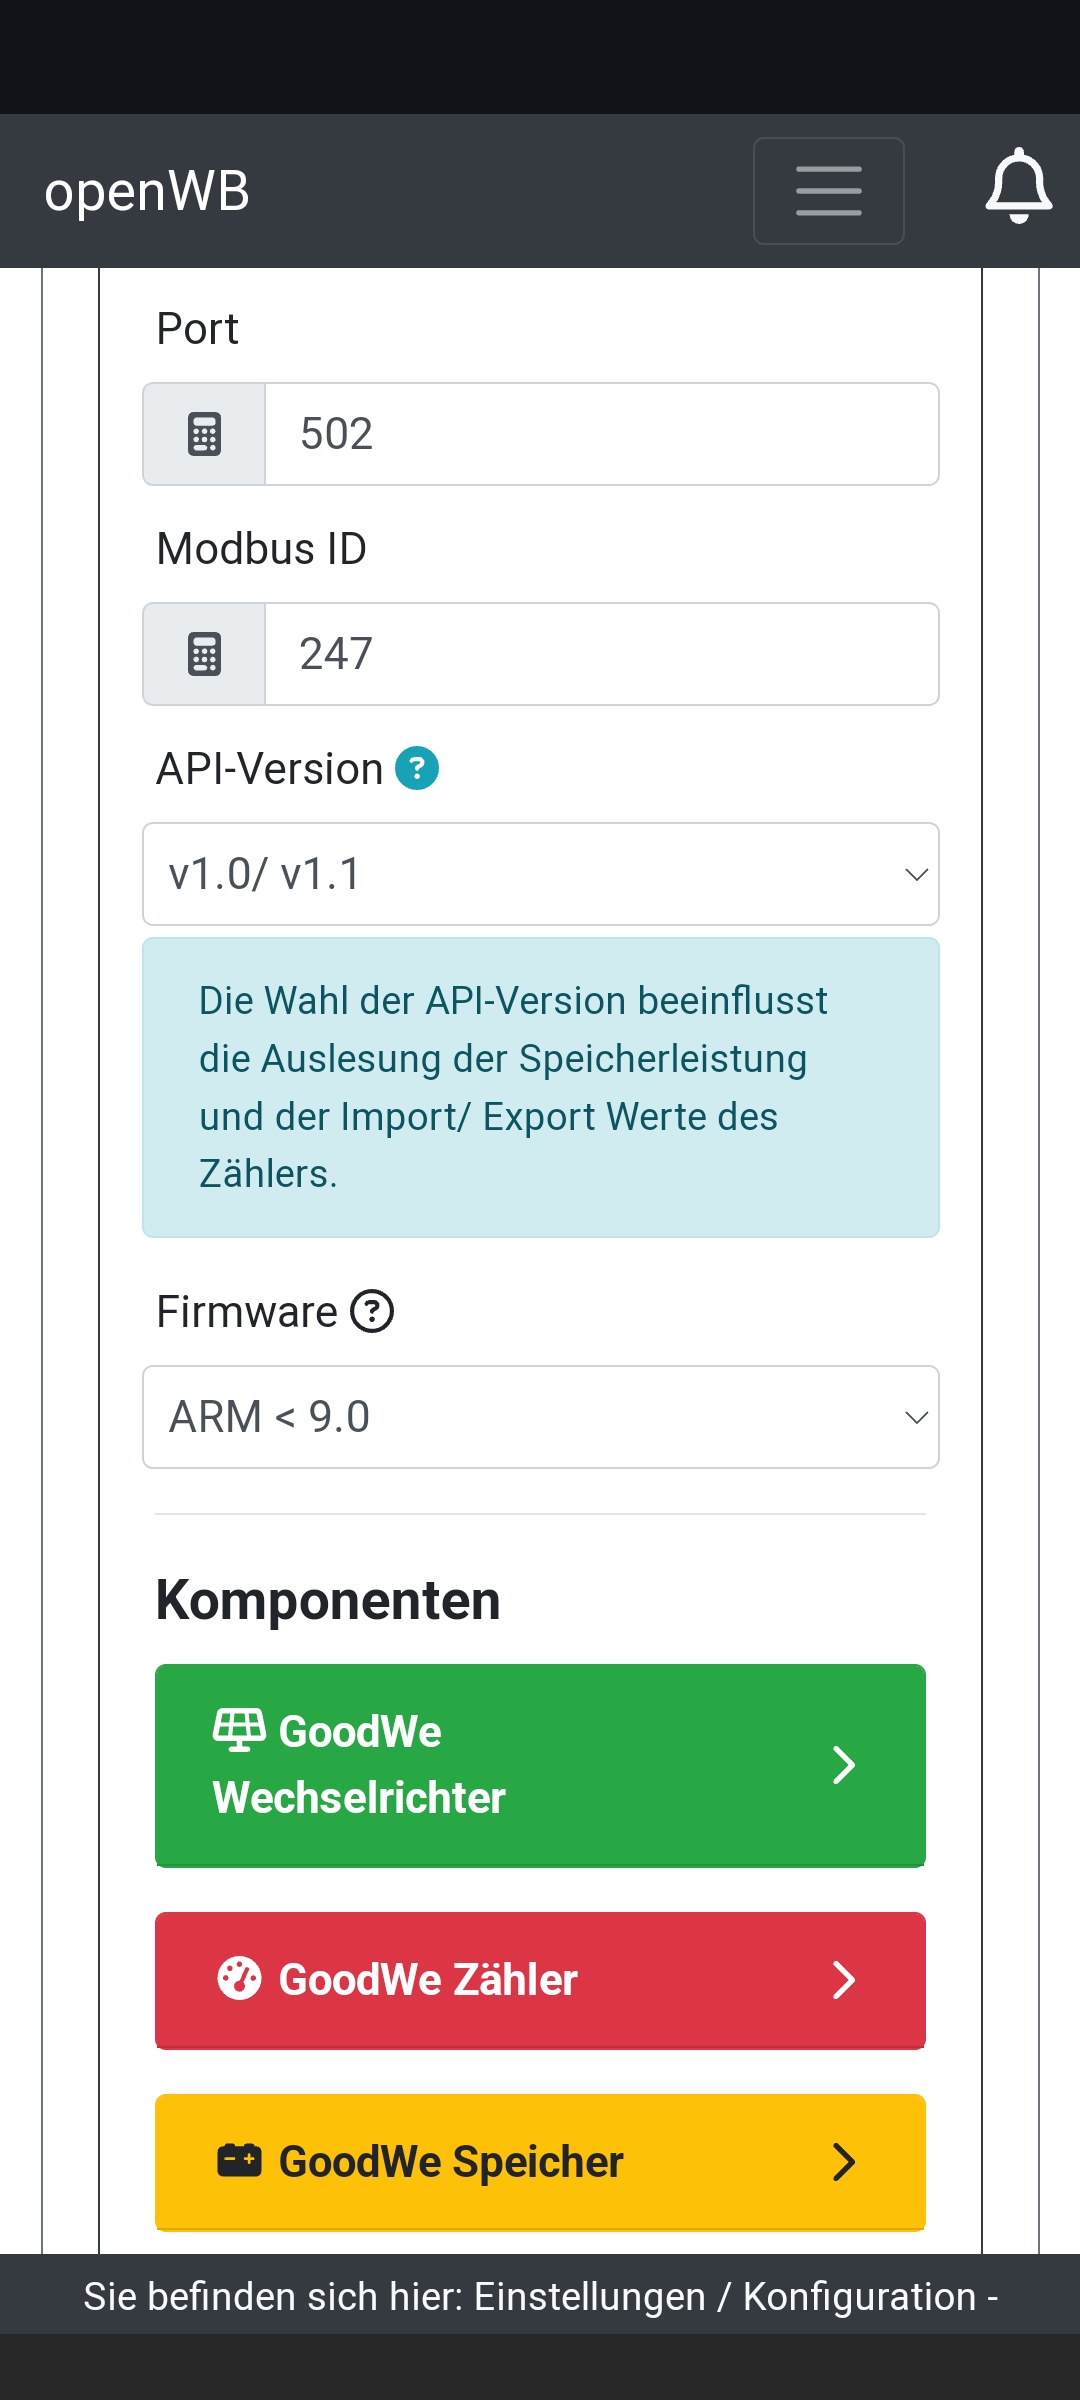Open the GoodWe Zähler component
The width and height of the screenshot is (1080, 2400).
point(540,1980)
